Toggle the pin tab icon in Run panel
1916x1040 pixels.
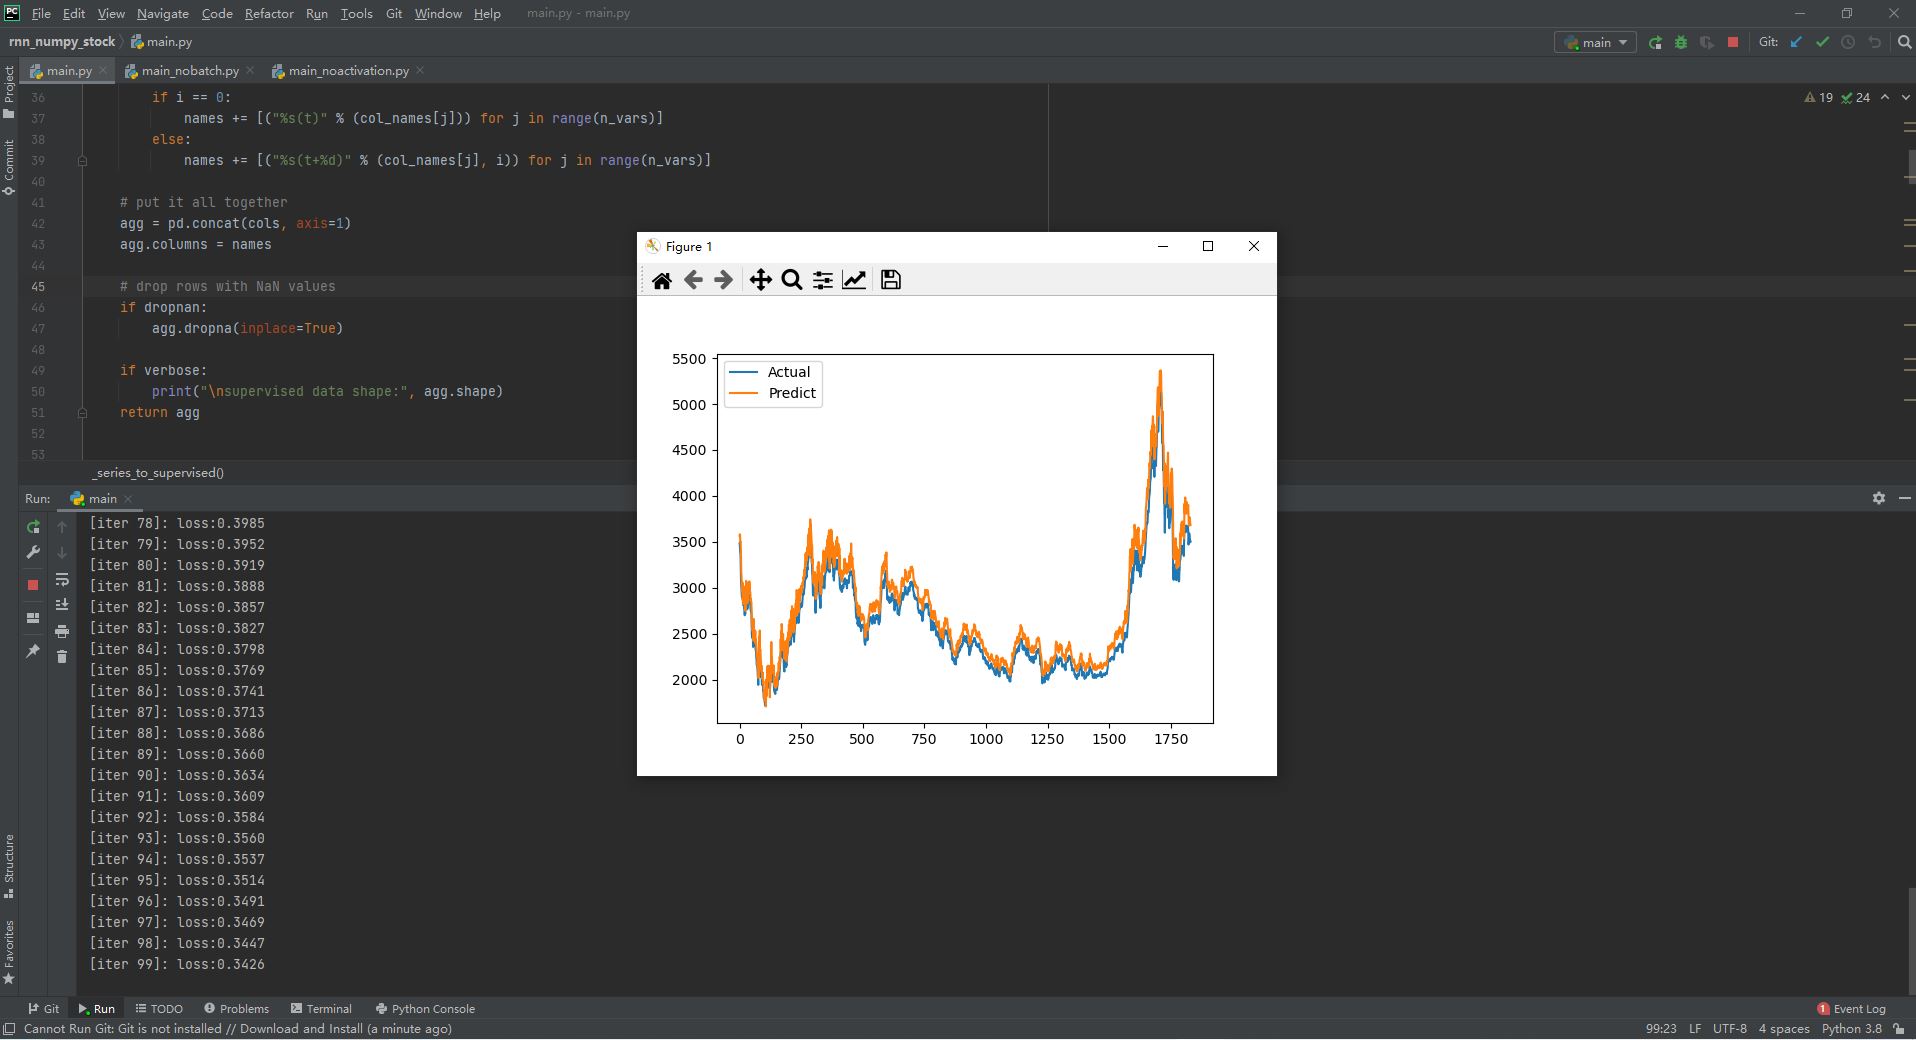tap(33, 651)
